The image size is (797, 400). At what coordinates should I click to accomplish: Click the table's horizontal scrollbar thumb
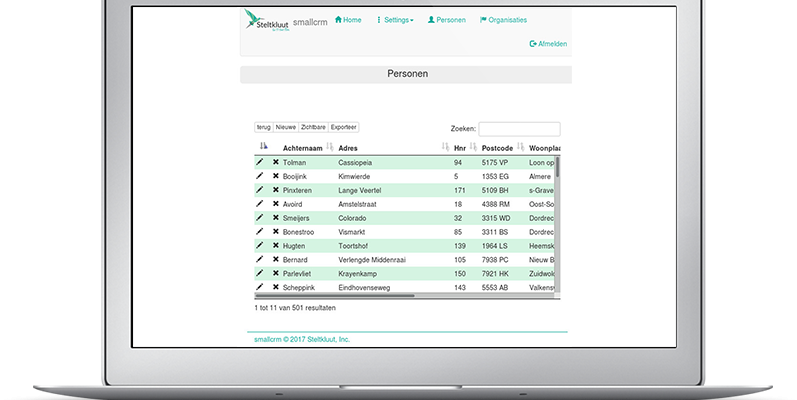click(334, 295)
